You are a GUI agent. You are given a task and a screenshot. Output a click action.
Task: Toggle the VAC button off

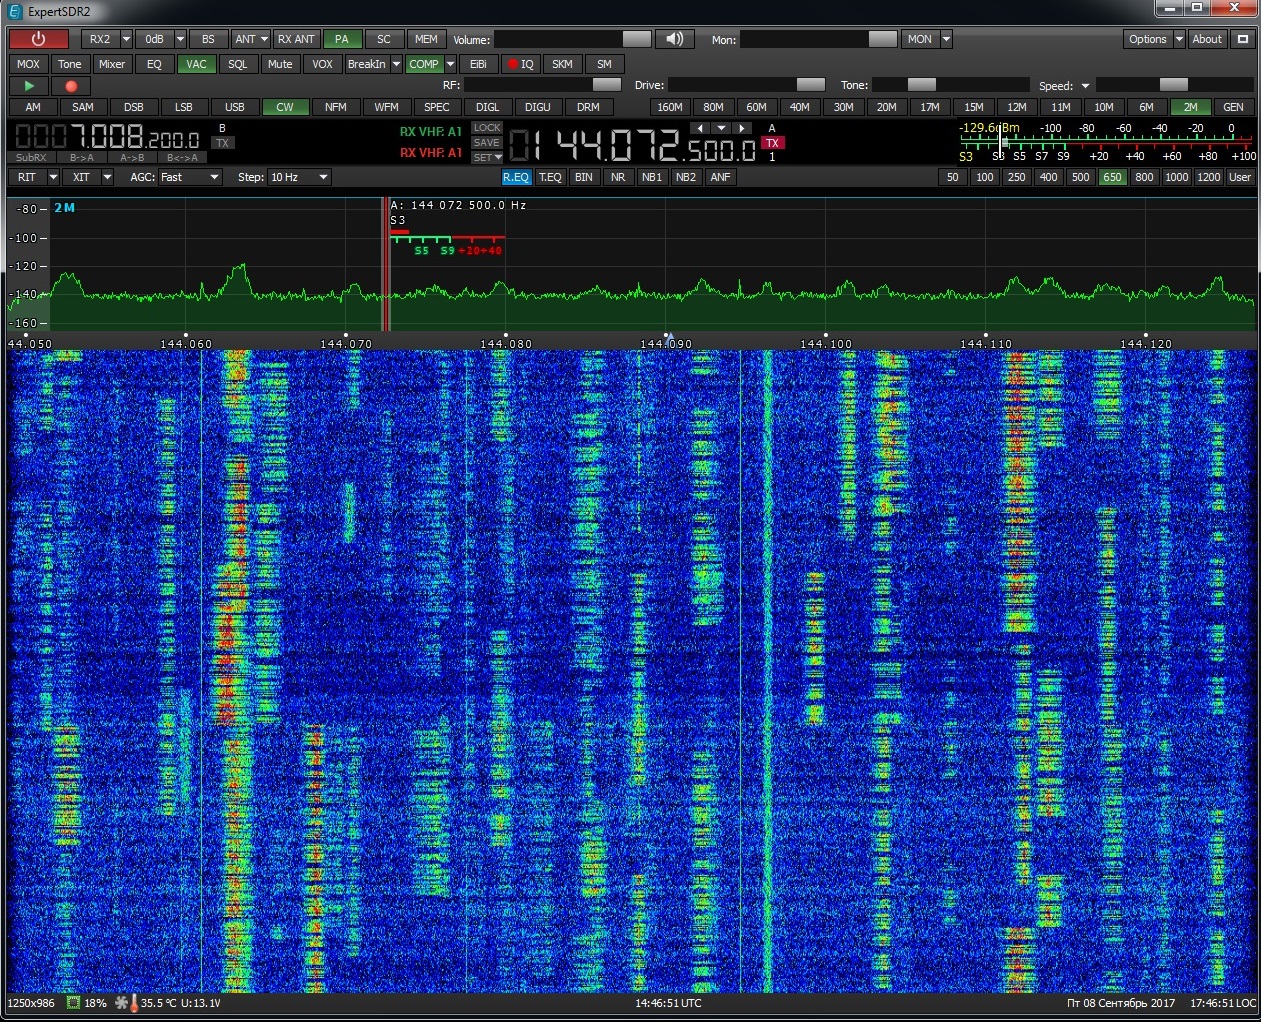(x=196, y=64)
